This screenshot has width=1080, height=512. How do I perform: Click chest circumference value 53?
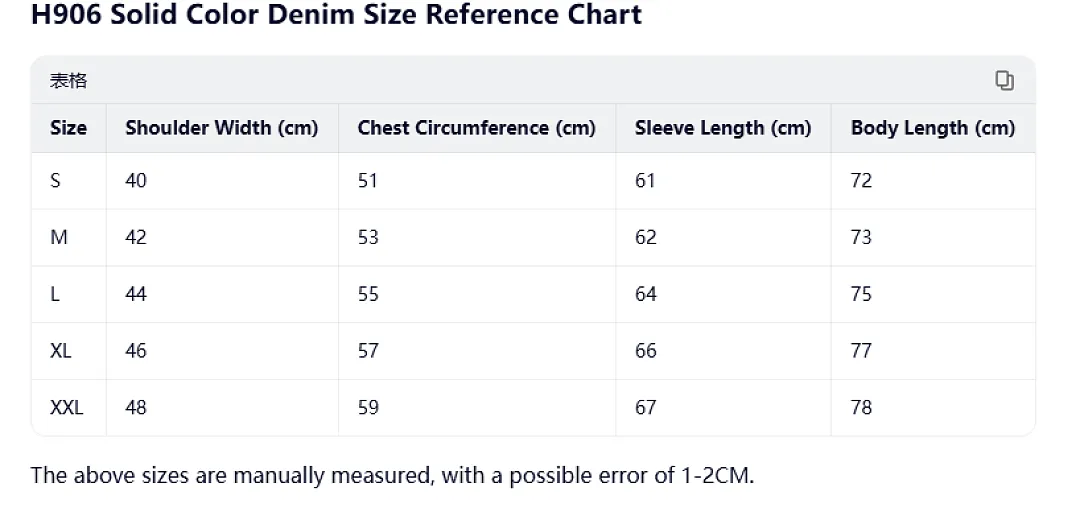(368, 237)
